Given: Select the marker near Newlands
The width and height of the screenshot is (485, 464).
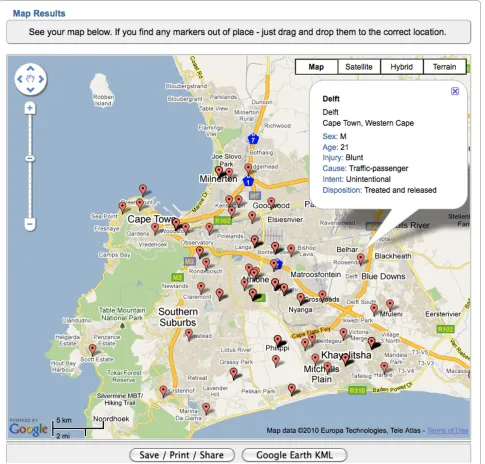Looking at the screenshot, I should [x=201, y=287].
